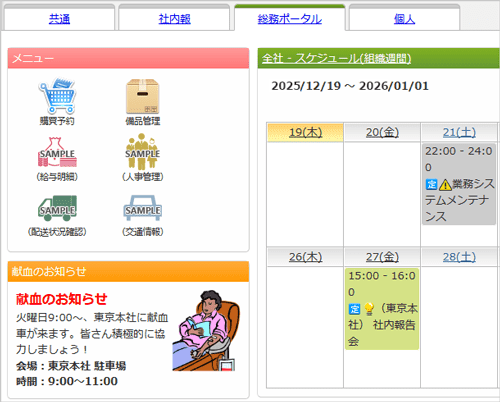Click the (人事管理) label text
Image resolution: width=500 pixels, height=402 pixels.
[x=143, y=177]
